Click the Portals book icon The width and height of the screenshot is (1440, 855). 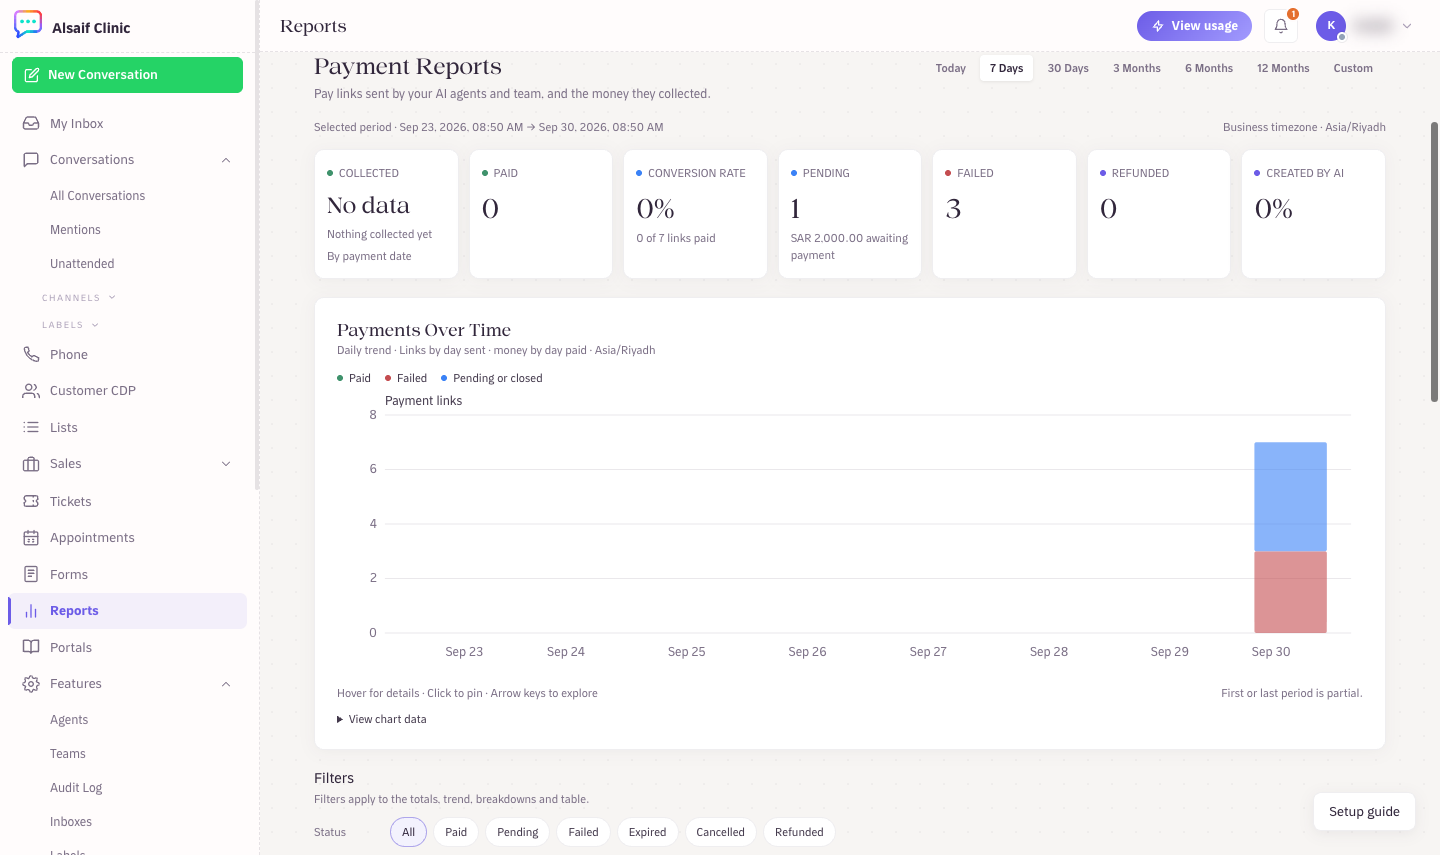point(31,647)
